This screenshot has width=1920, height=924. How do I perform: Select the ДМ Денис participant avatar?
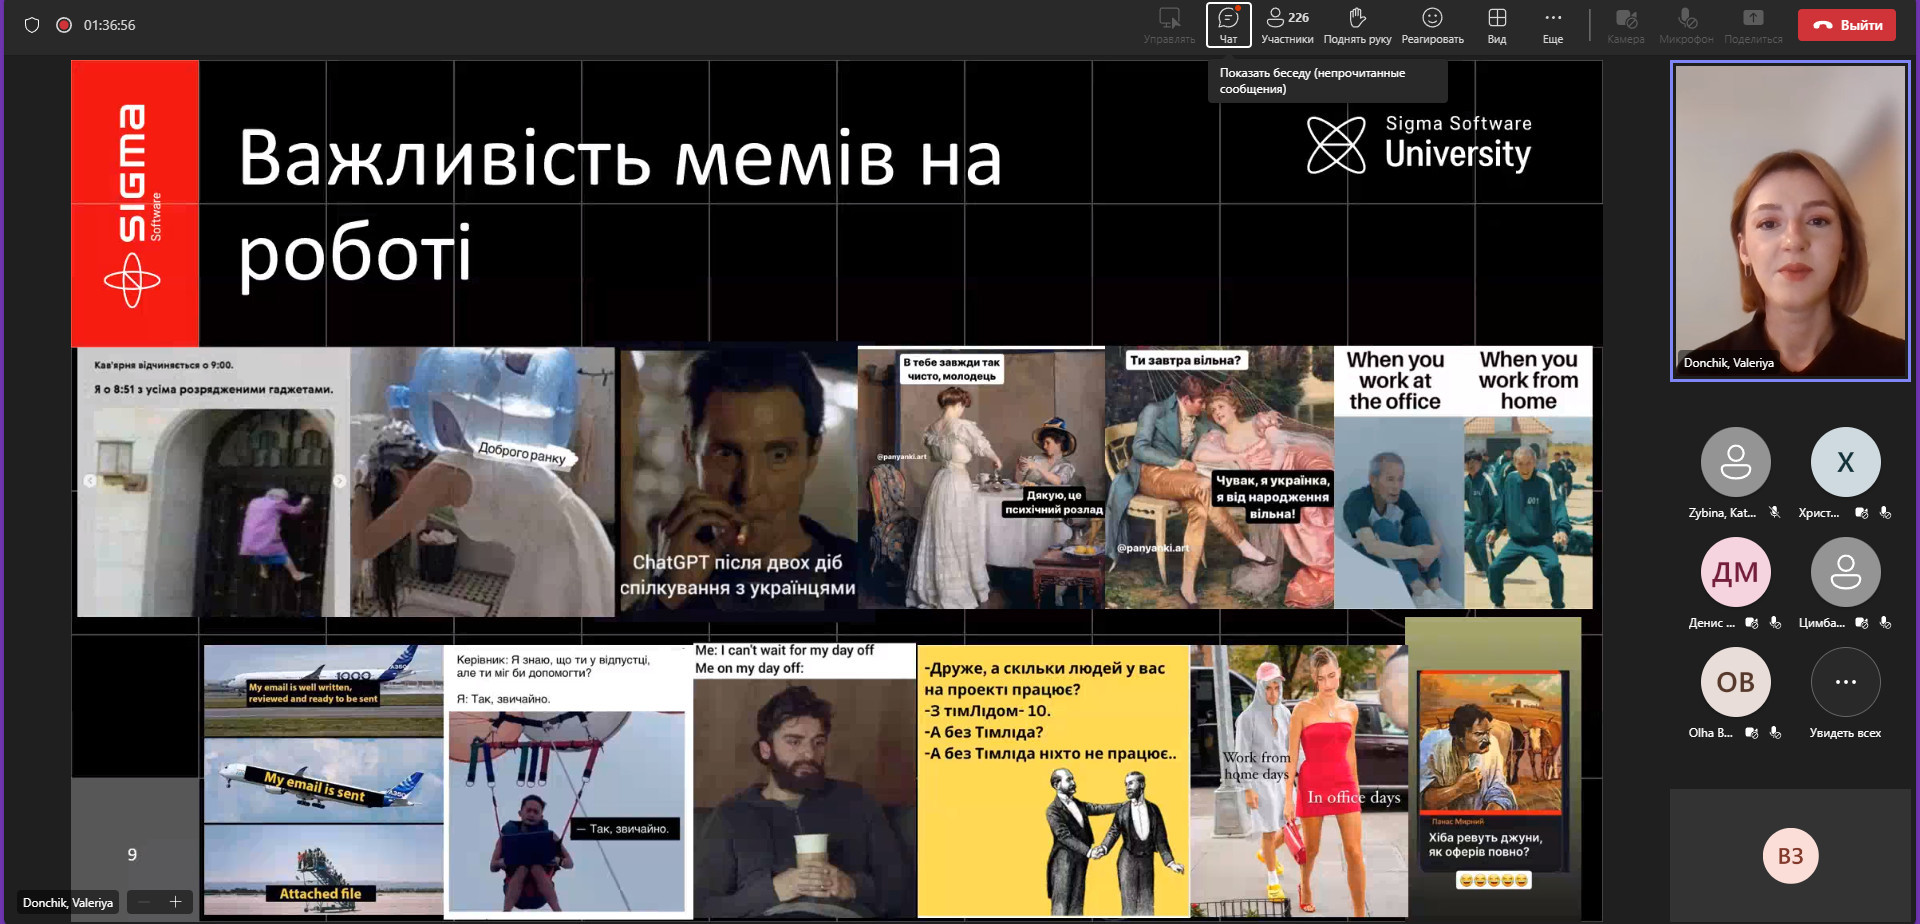[1735, 572]
